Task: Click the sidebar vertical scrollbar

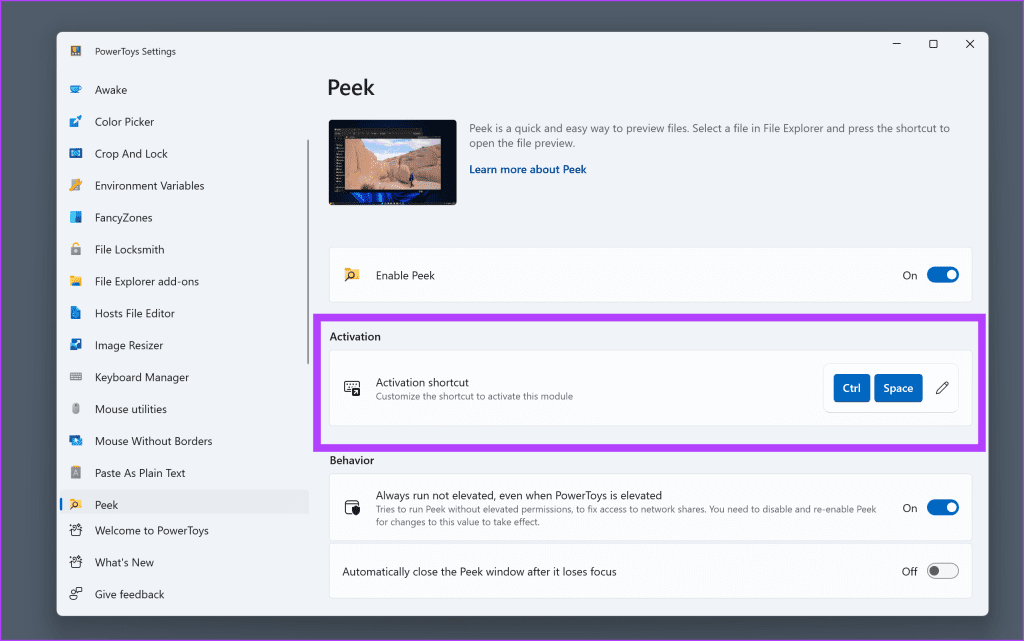Action: [308, 251]
